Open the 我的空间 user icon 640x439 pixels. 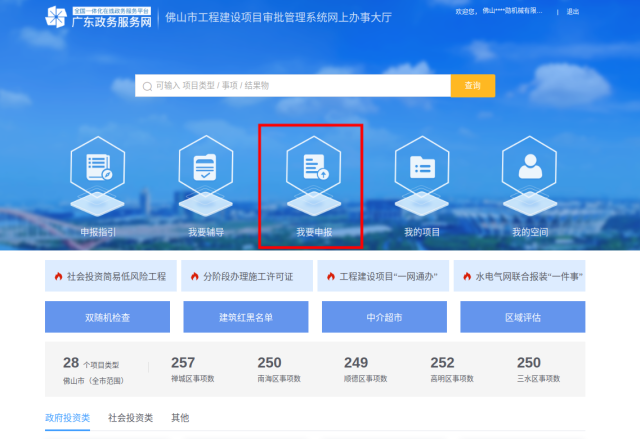(x=529, y=168)
